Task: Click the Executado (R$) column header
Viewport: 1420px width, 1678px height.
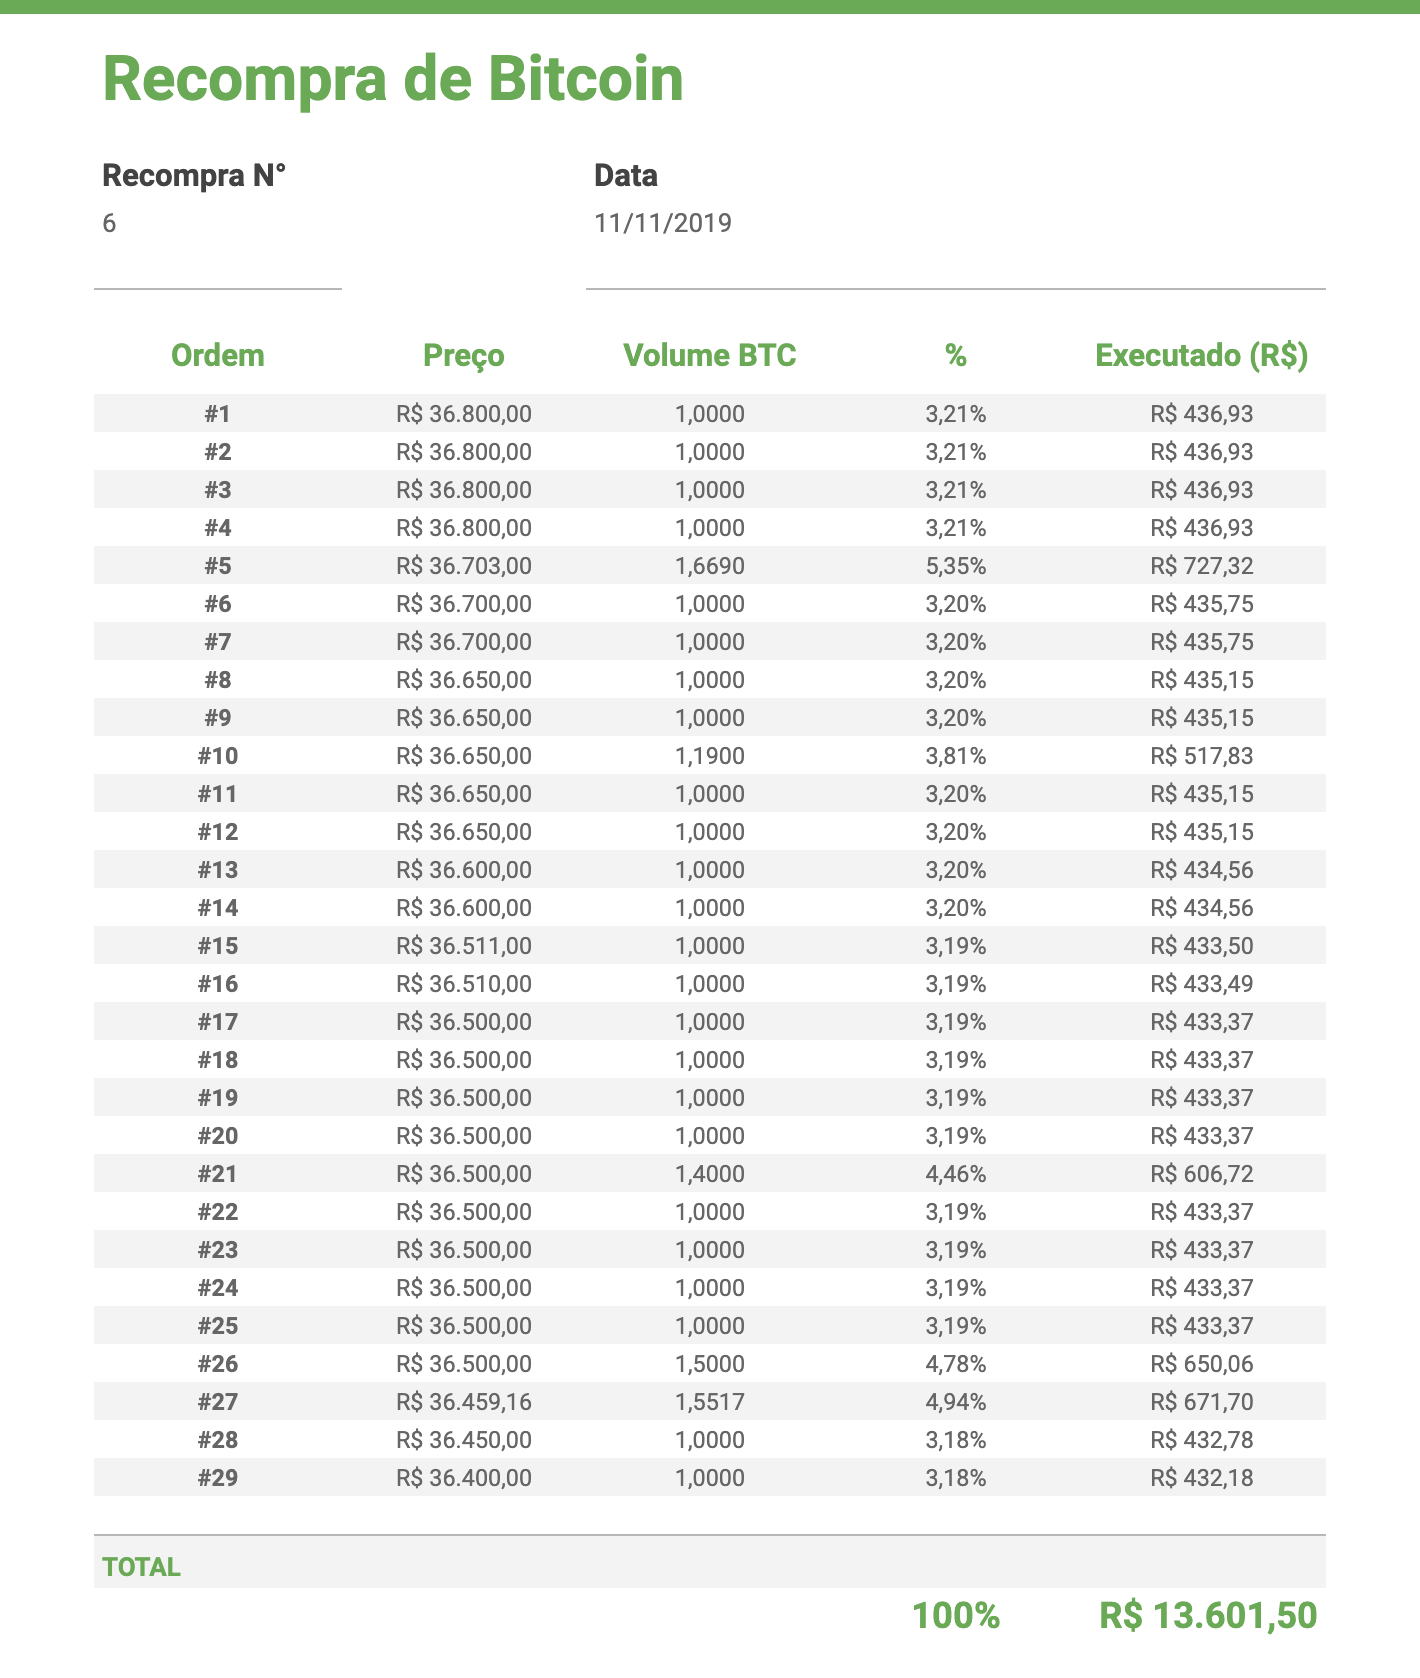Action: click(1202, 355)
